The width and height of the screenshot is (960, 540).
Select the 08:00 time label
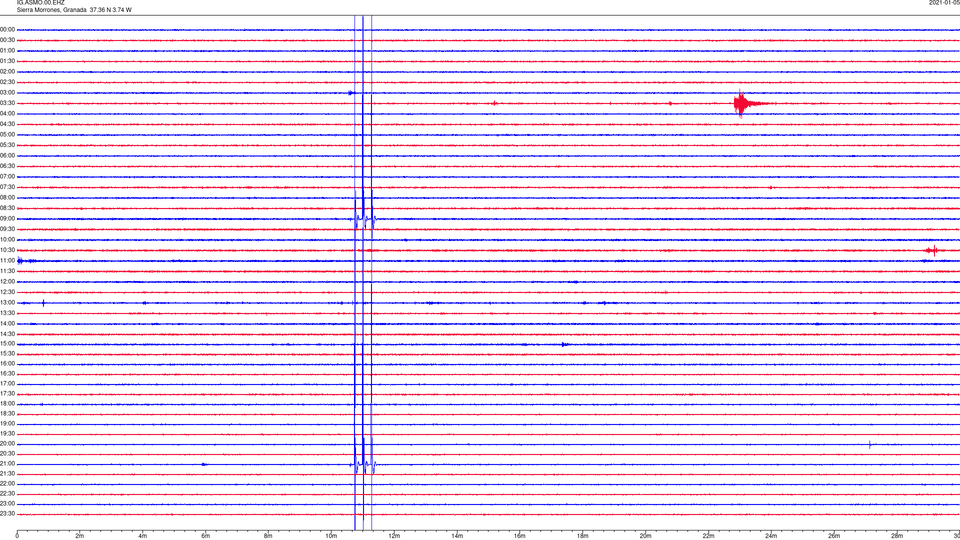click(x=7, y=197)
